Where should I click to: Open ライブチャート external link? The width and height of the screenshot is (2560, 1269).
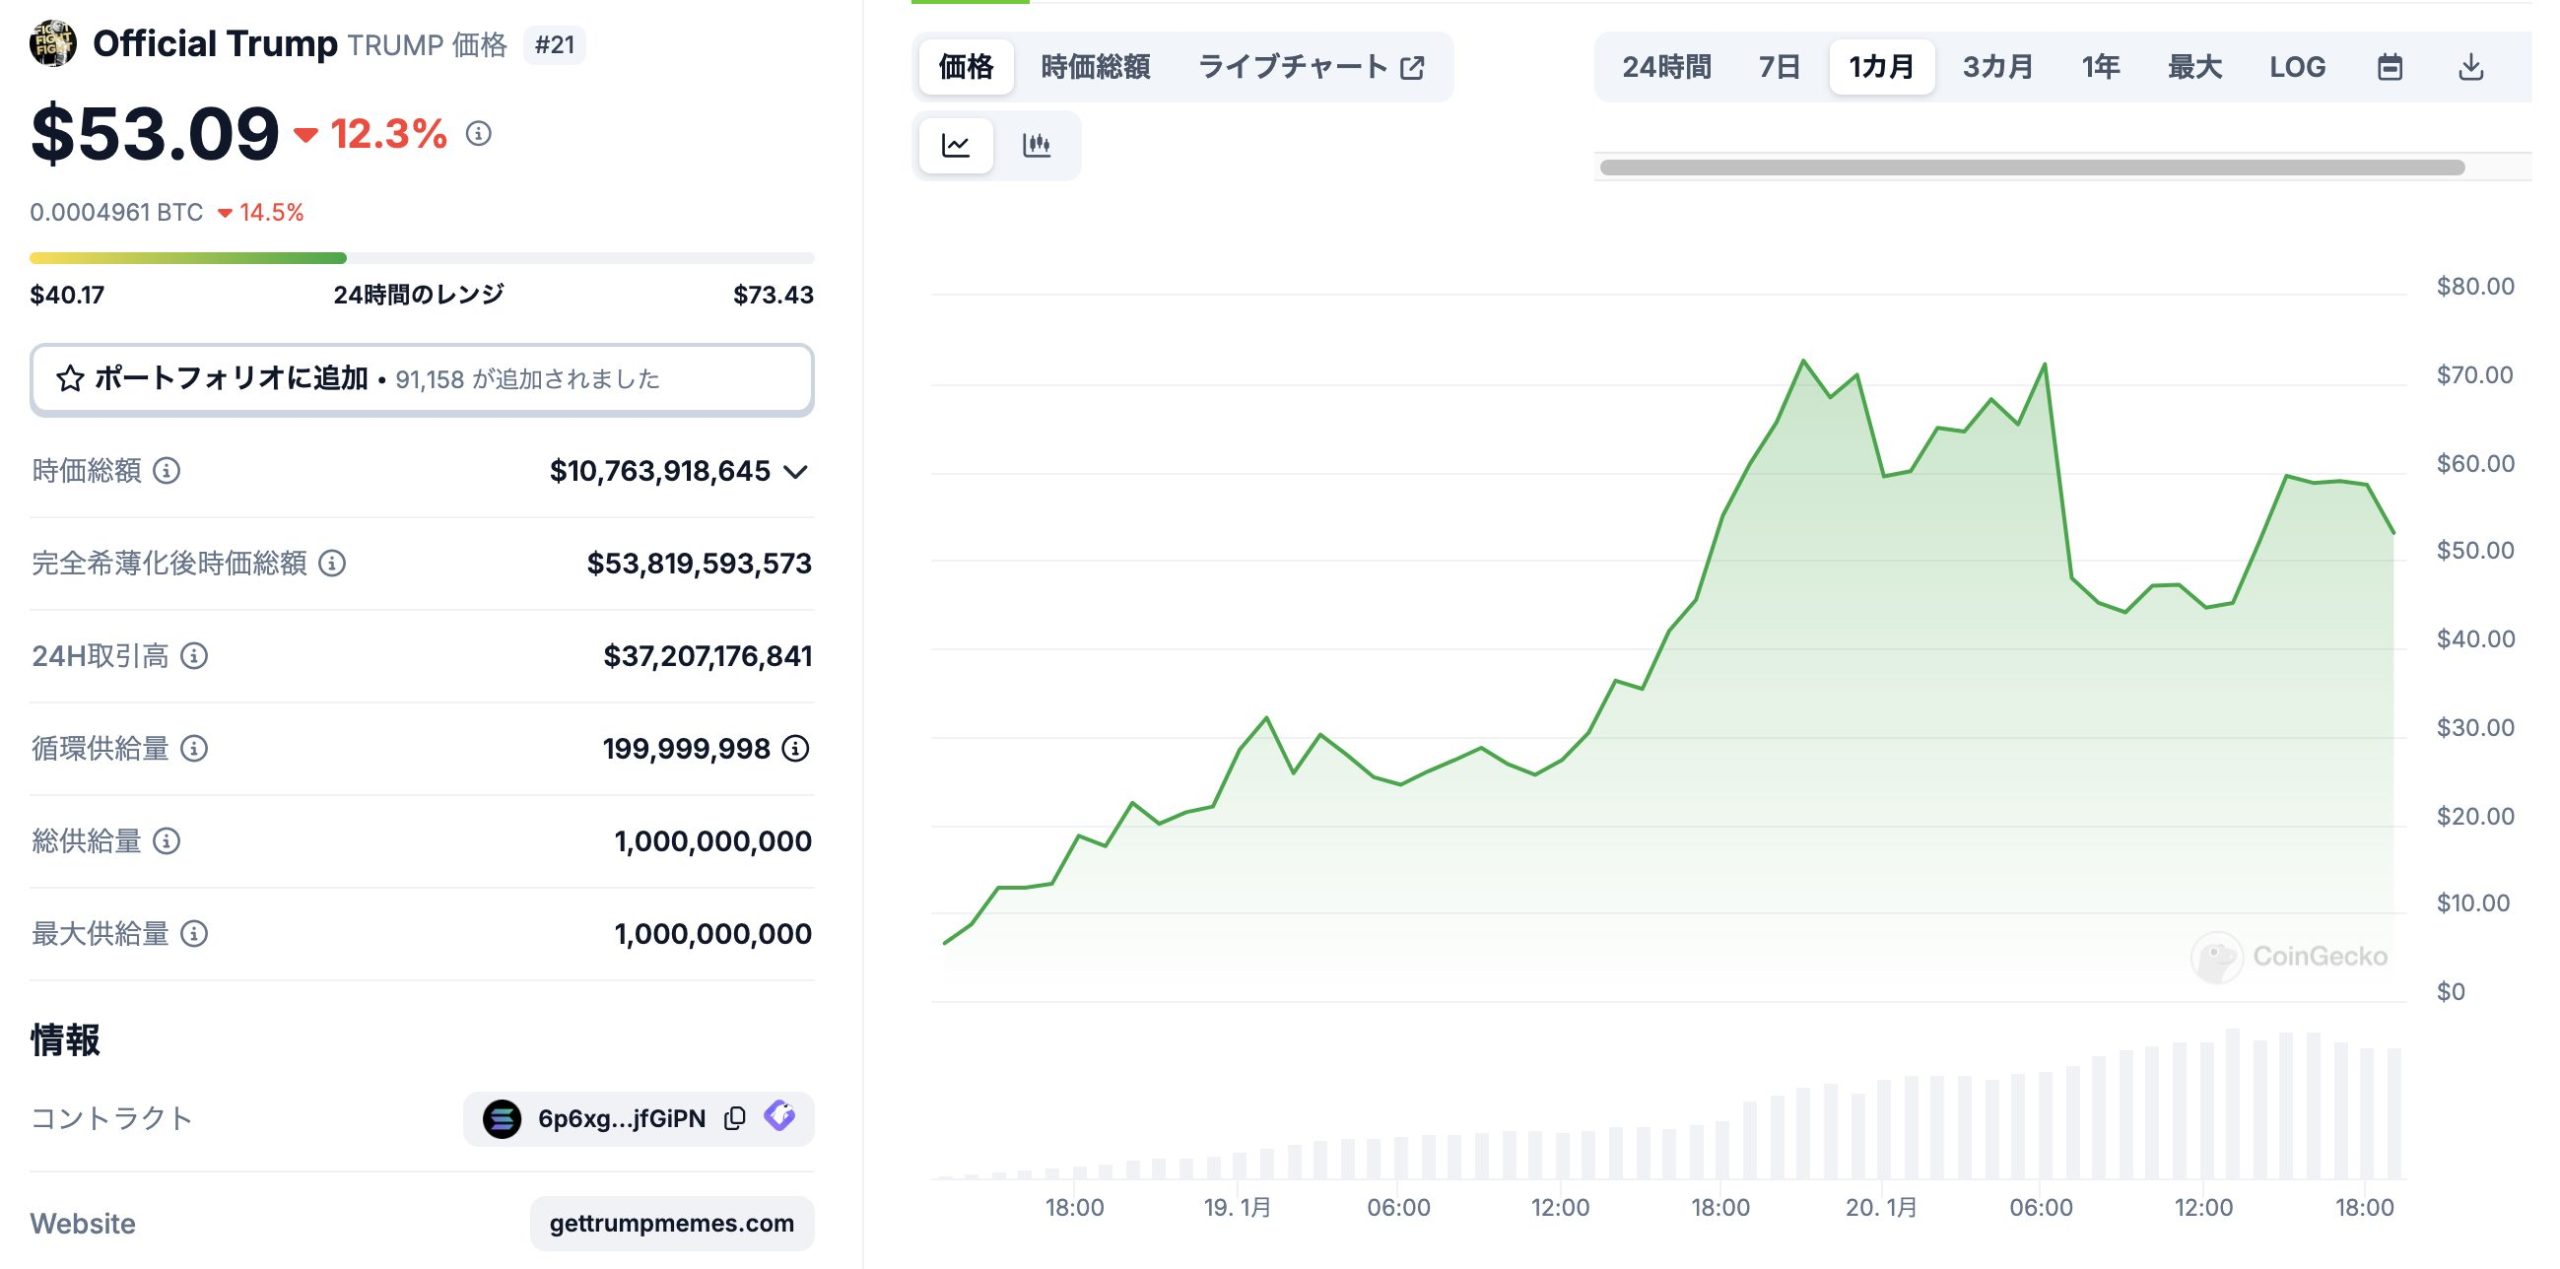[x=1311, y=67]
